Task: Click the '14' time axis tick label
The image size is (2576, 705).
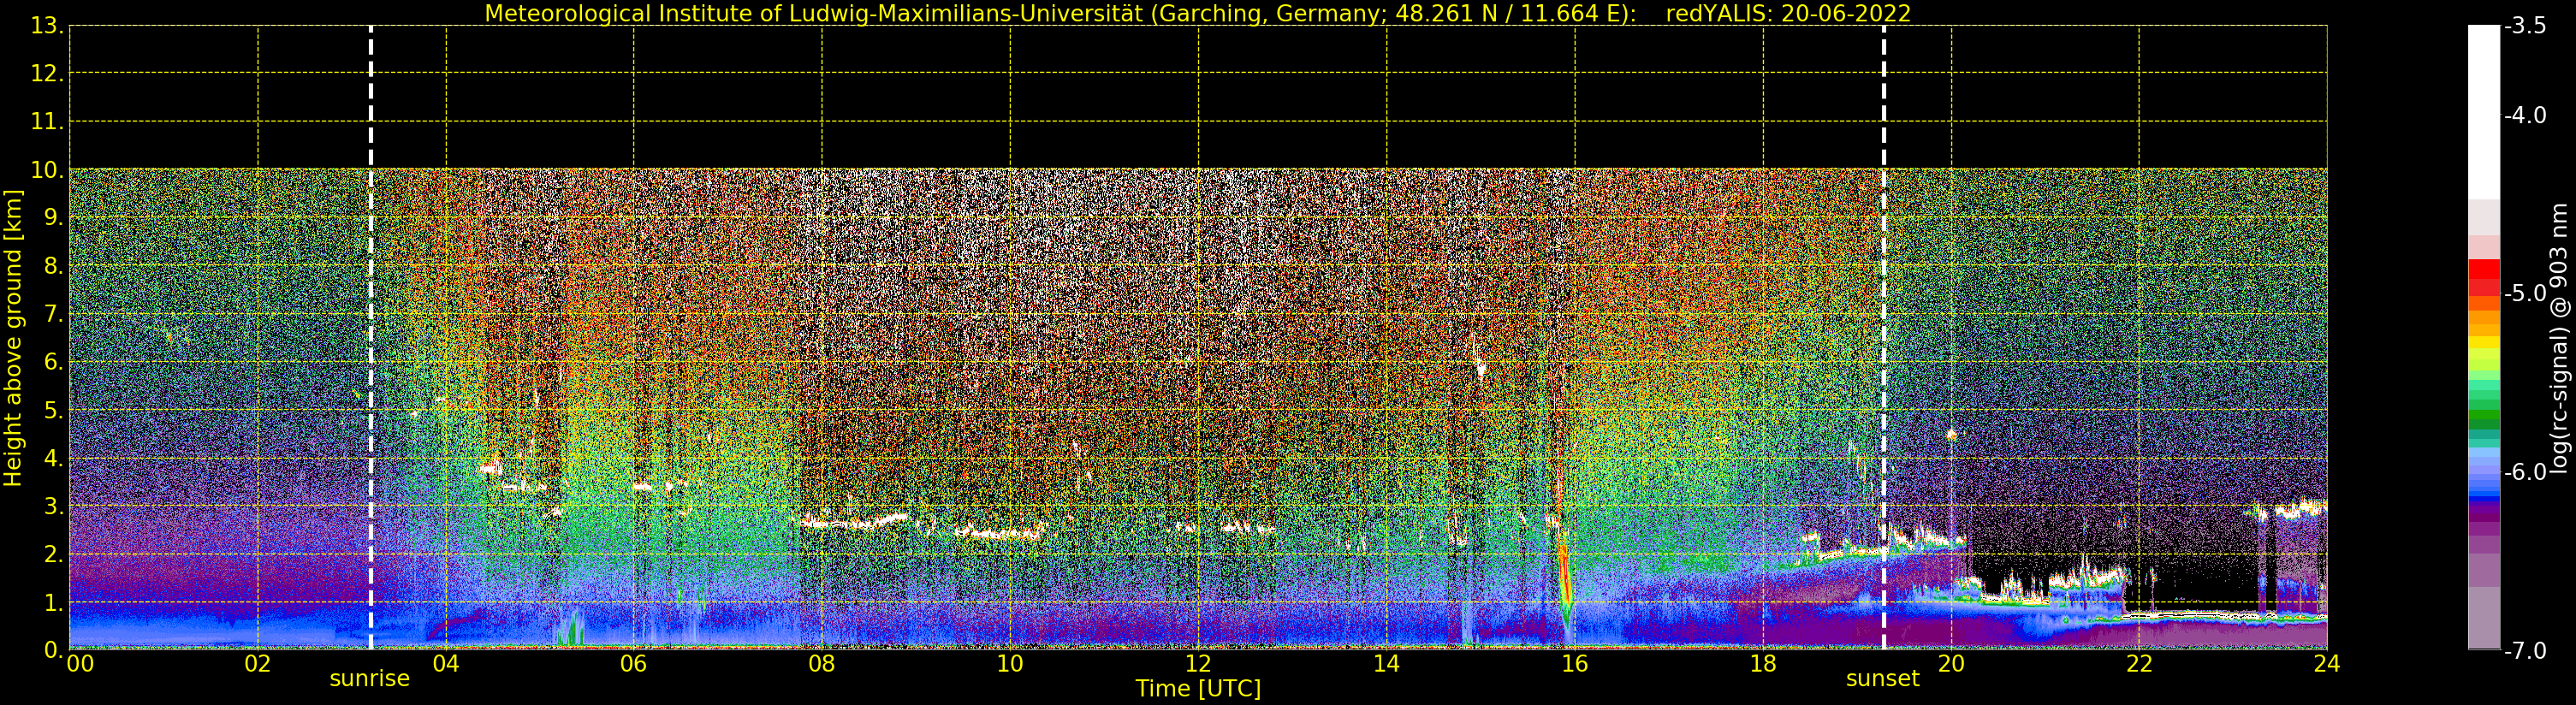Action: click(1386, 664)
